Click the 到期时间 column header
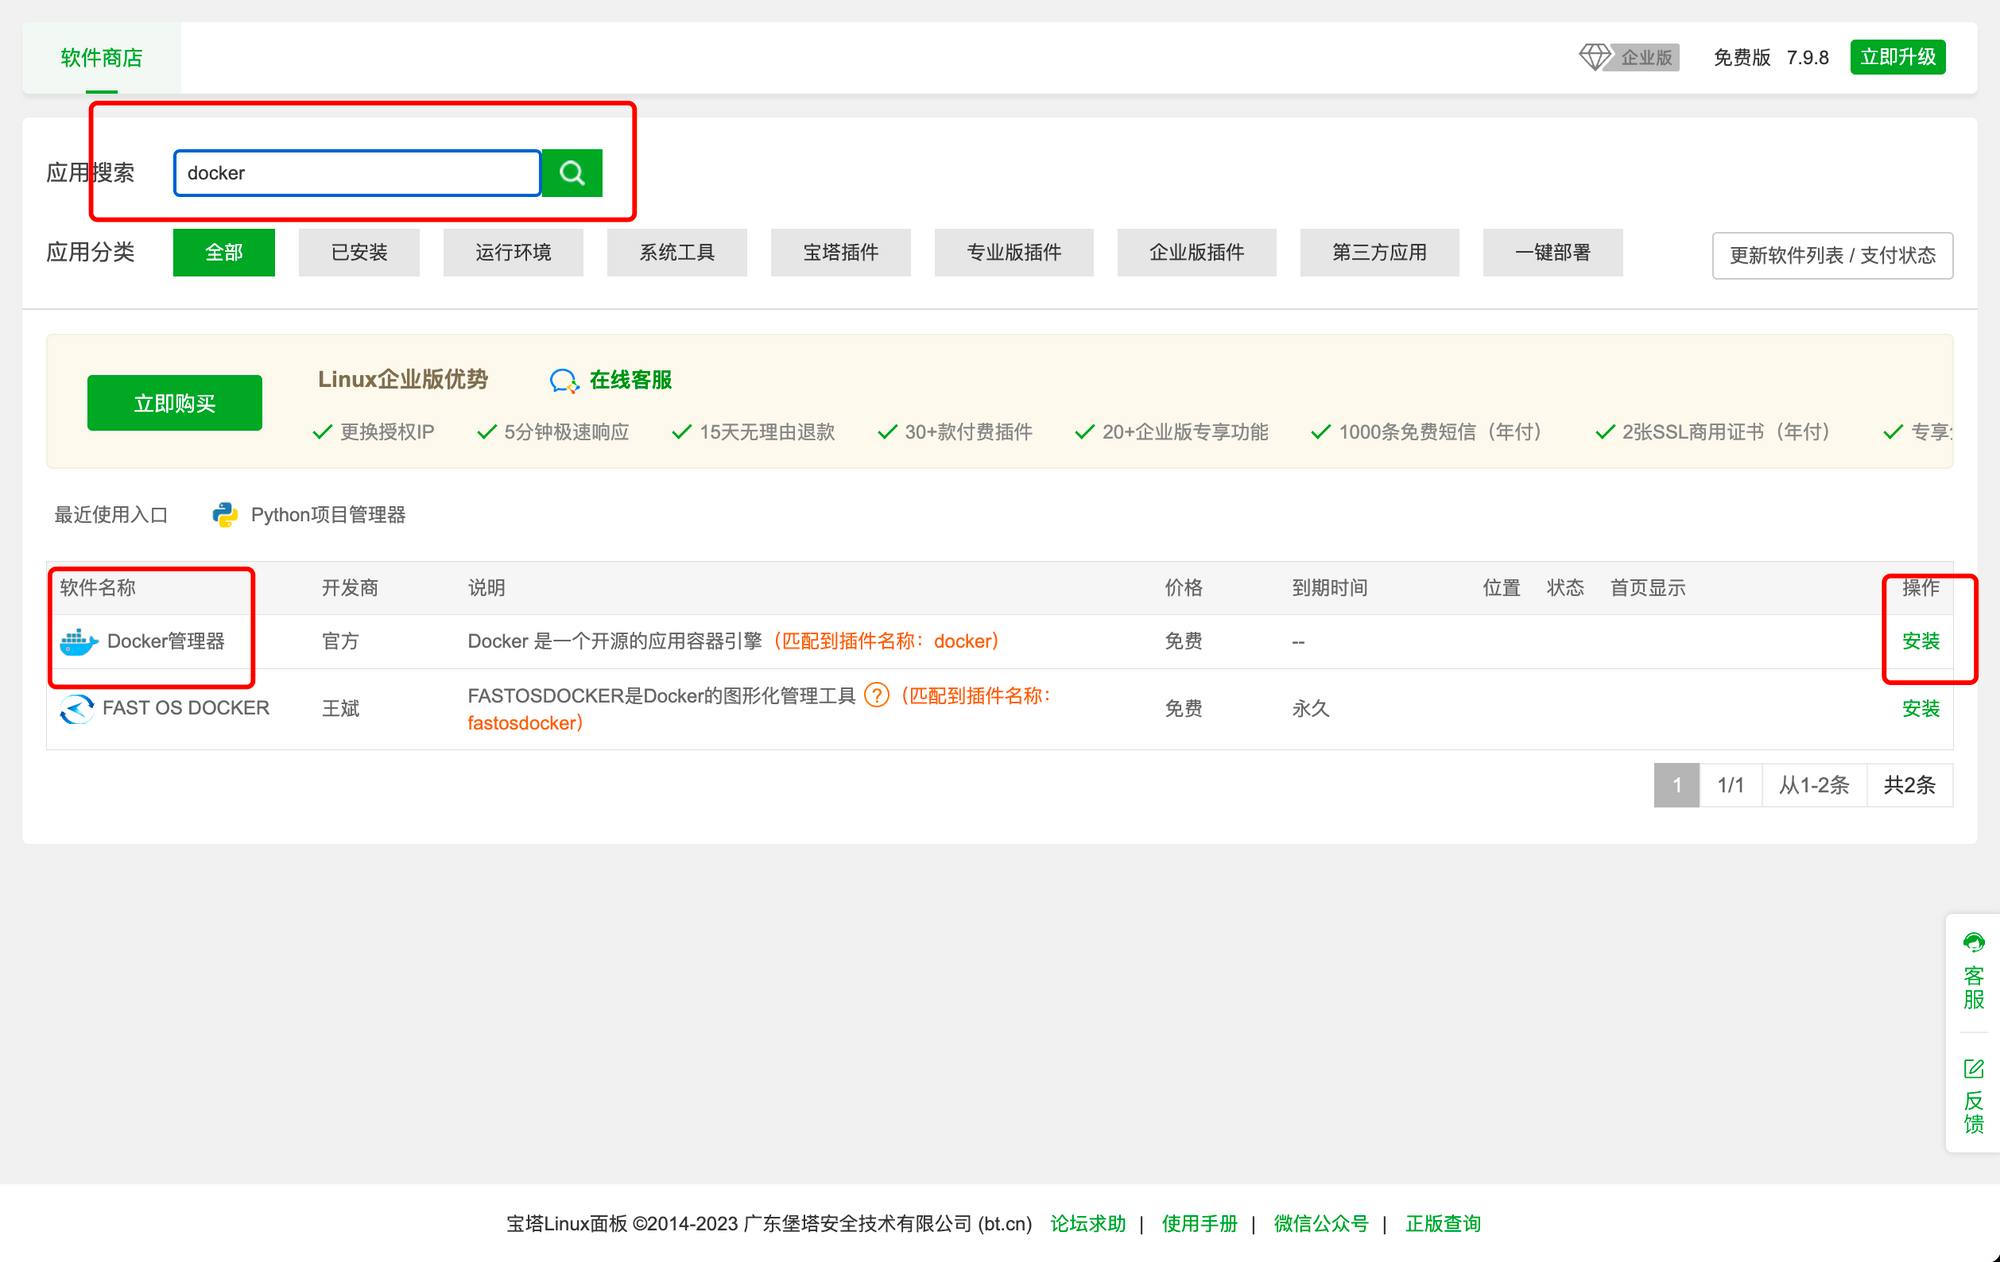Image resolution: width=2000 pixels, height=1262 pixels. (1330, 588)
